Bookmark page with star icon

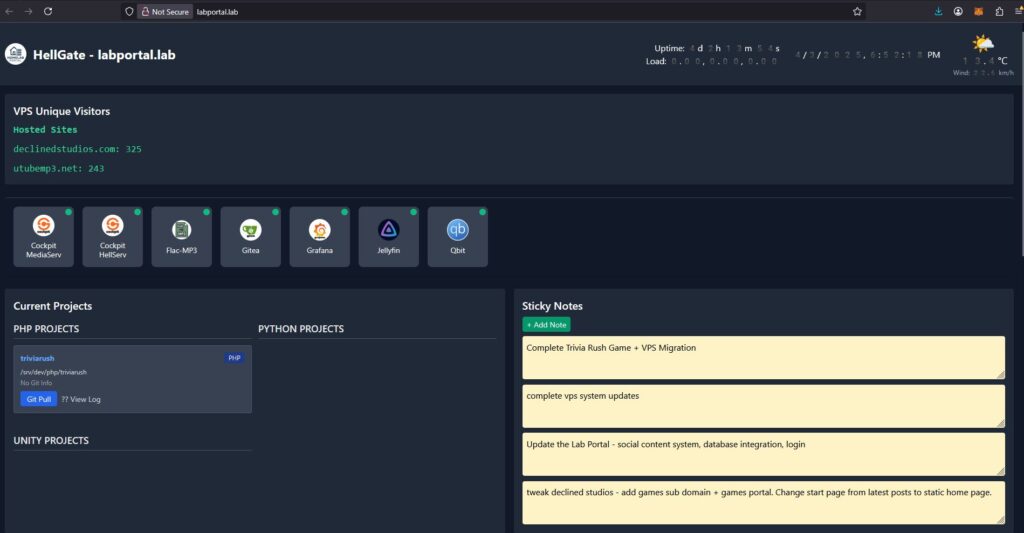click(x=857, y=11)
